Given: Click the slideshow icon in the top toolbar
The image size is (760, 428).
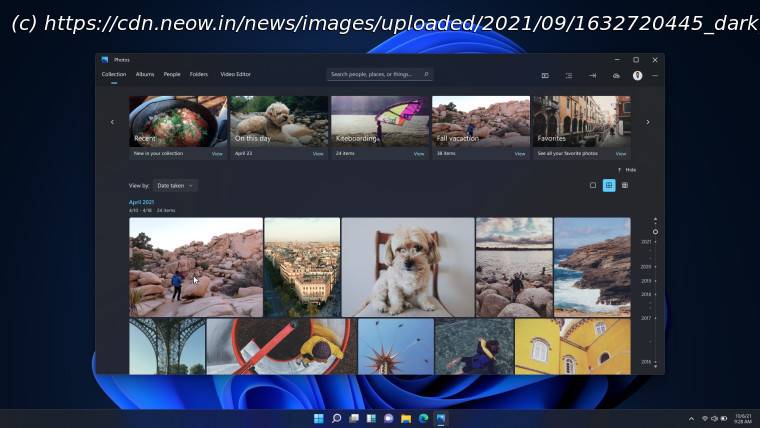Looking at the screenshot, I should point(545,75).
